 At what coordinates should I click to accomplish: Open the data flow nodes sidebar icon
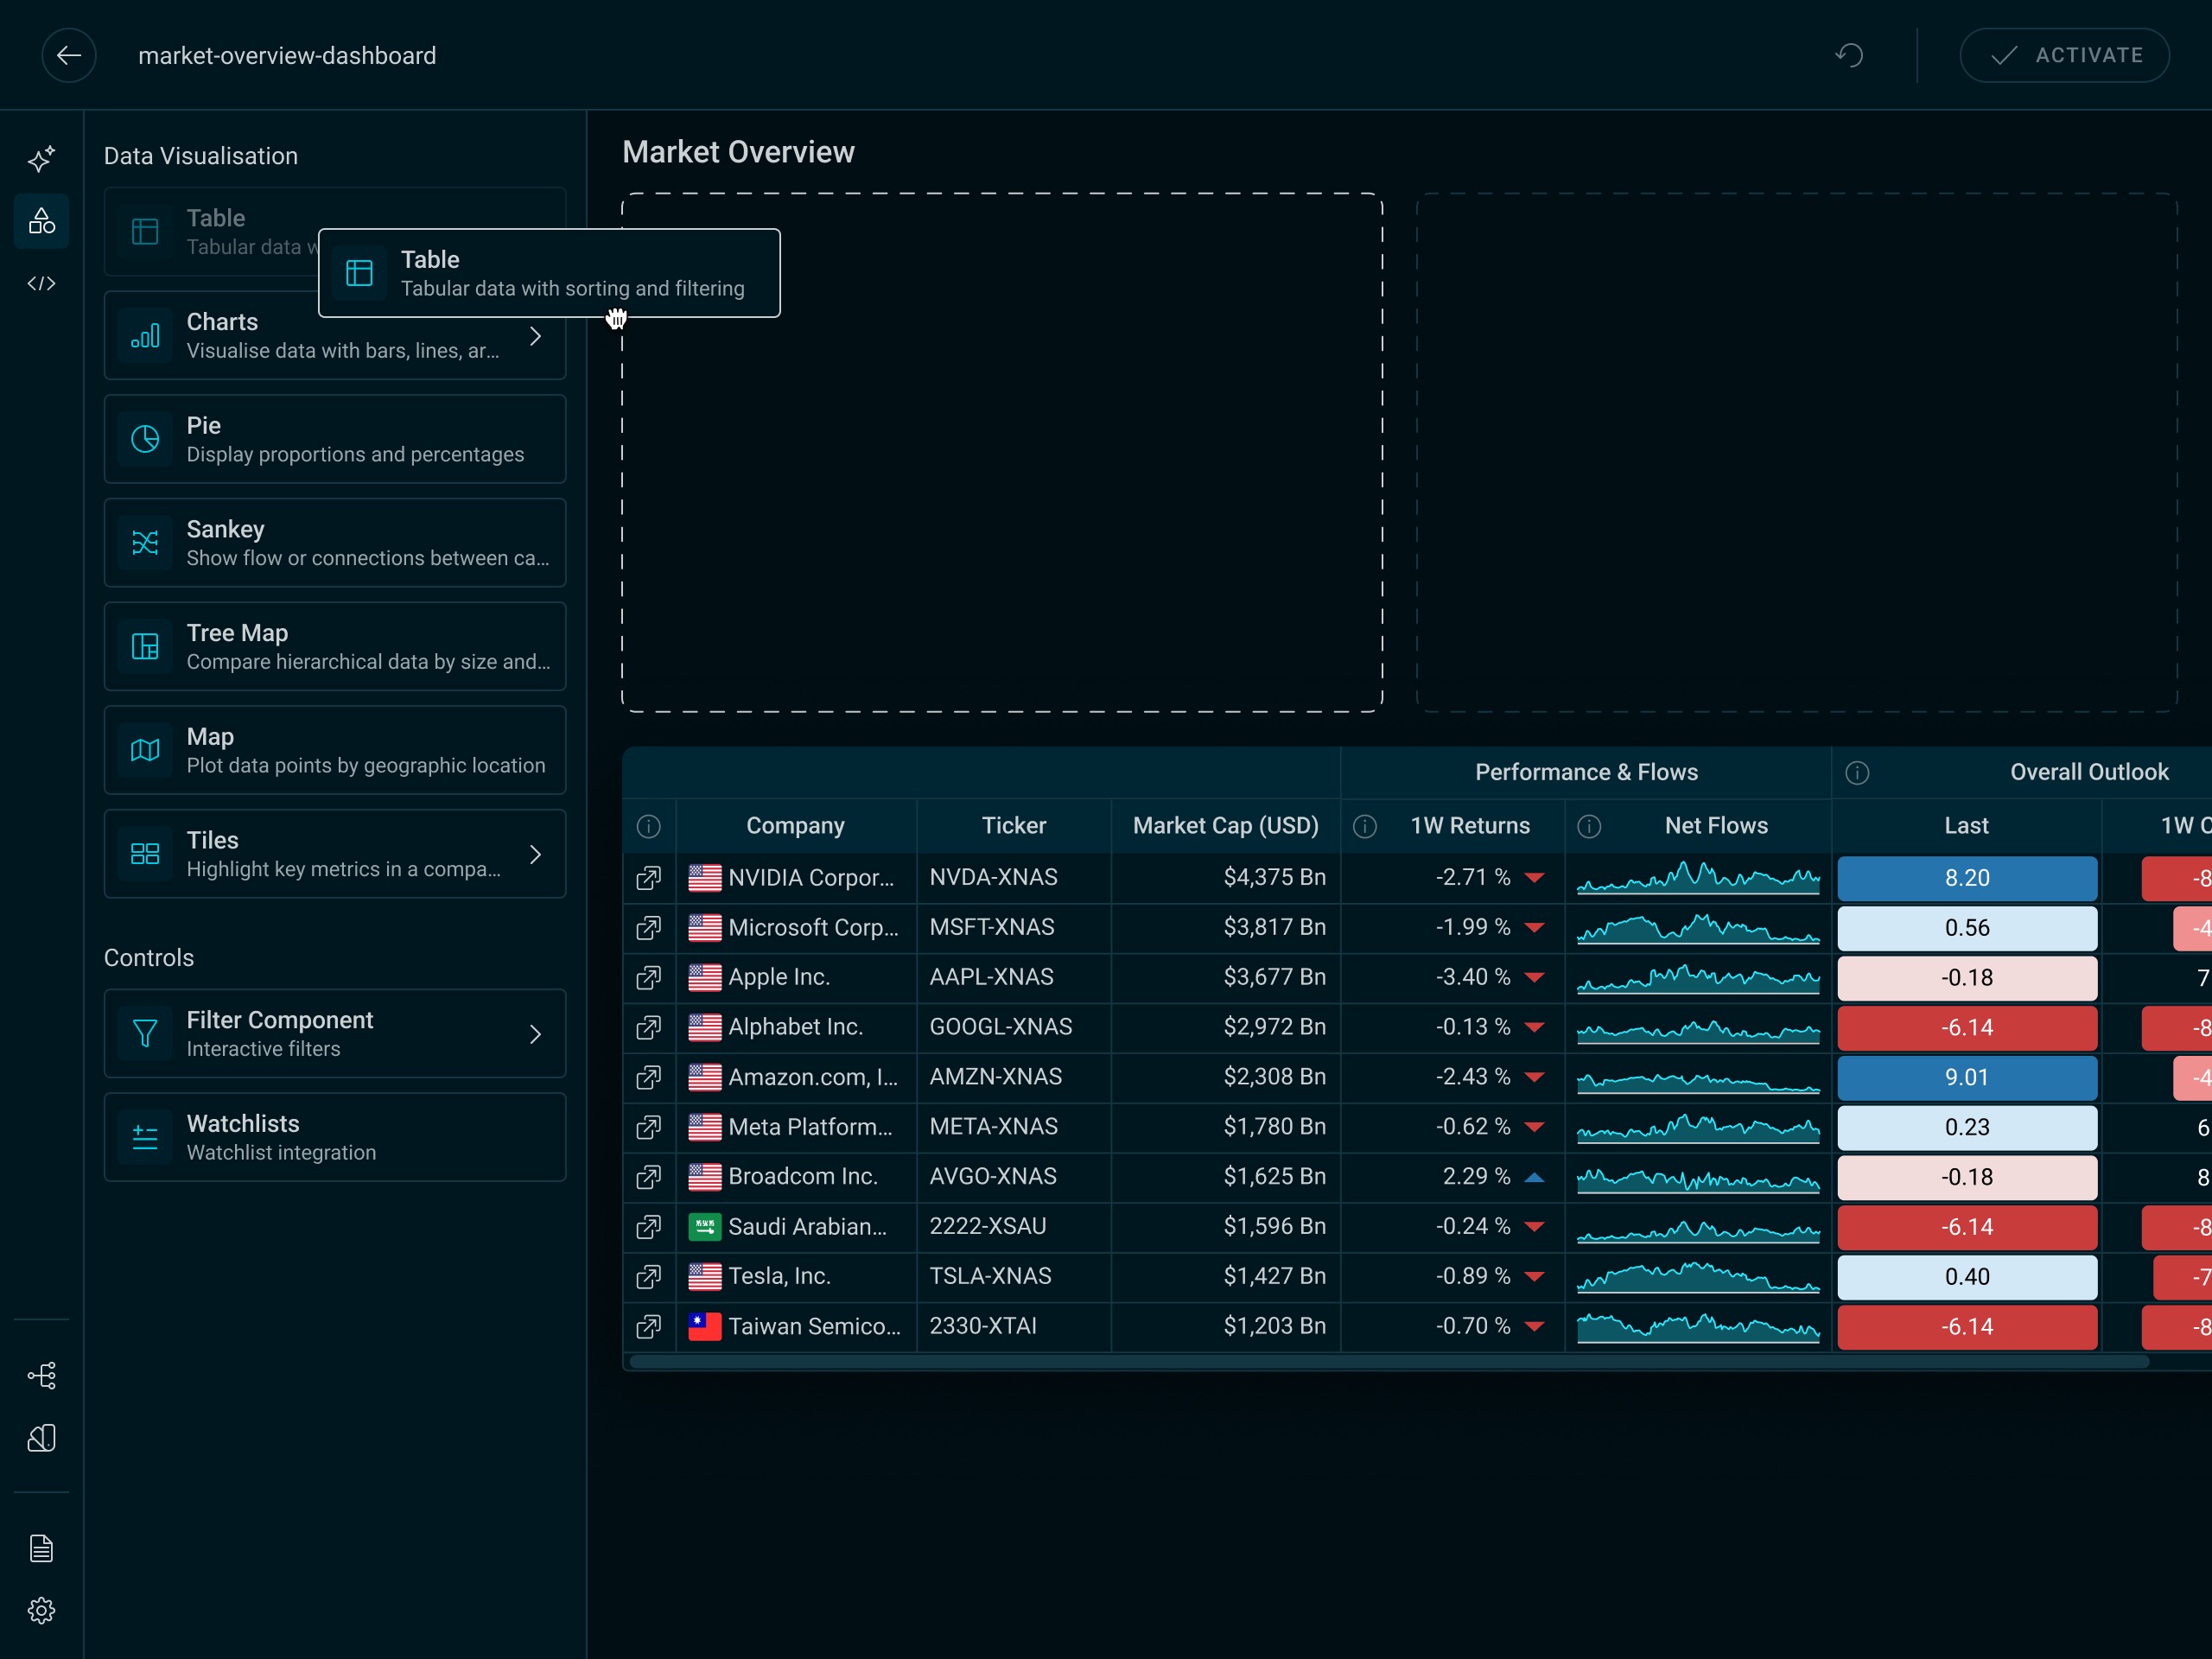[42, 1375]
